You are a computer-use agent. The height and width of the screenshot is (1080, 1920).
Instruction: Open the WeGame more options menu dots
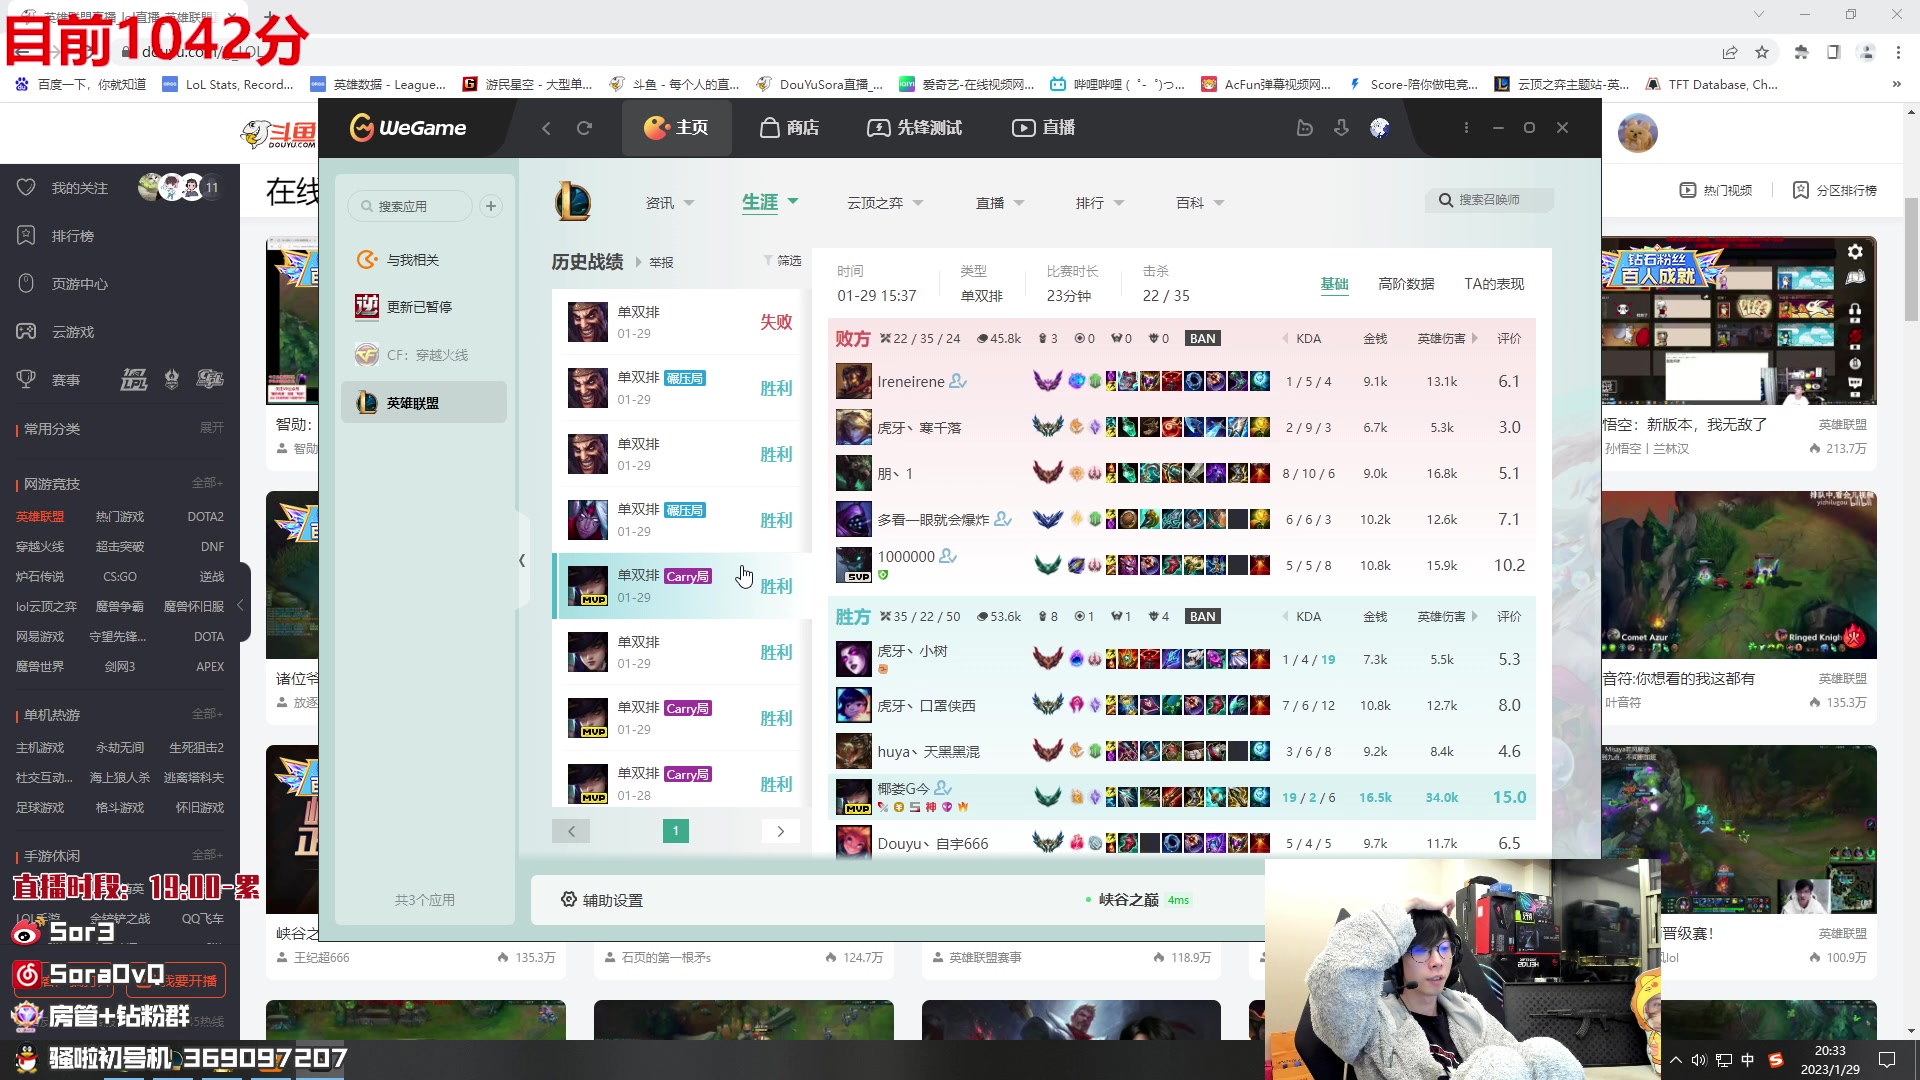click(x=1466, y=128)
